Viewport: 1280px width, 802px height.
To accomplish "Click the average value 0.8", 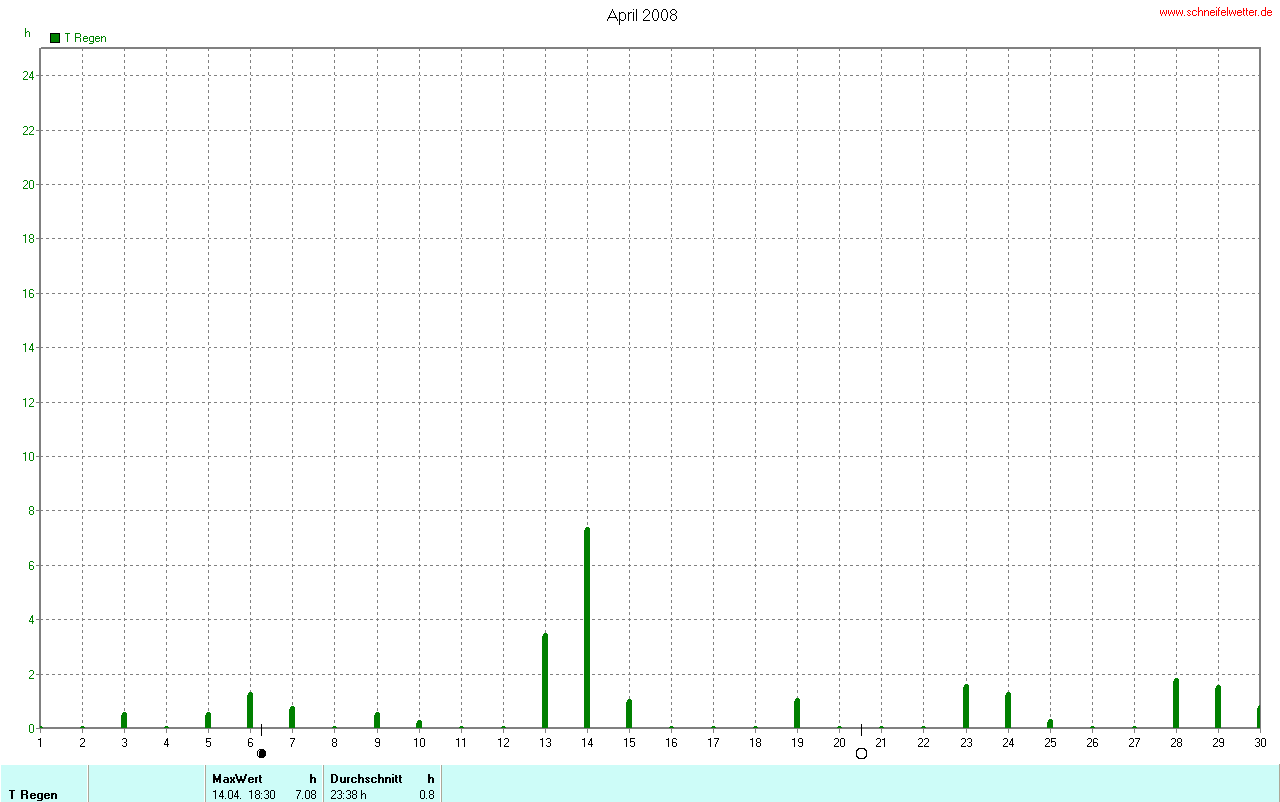I will click(x=427, y=795).
